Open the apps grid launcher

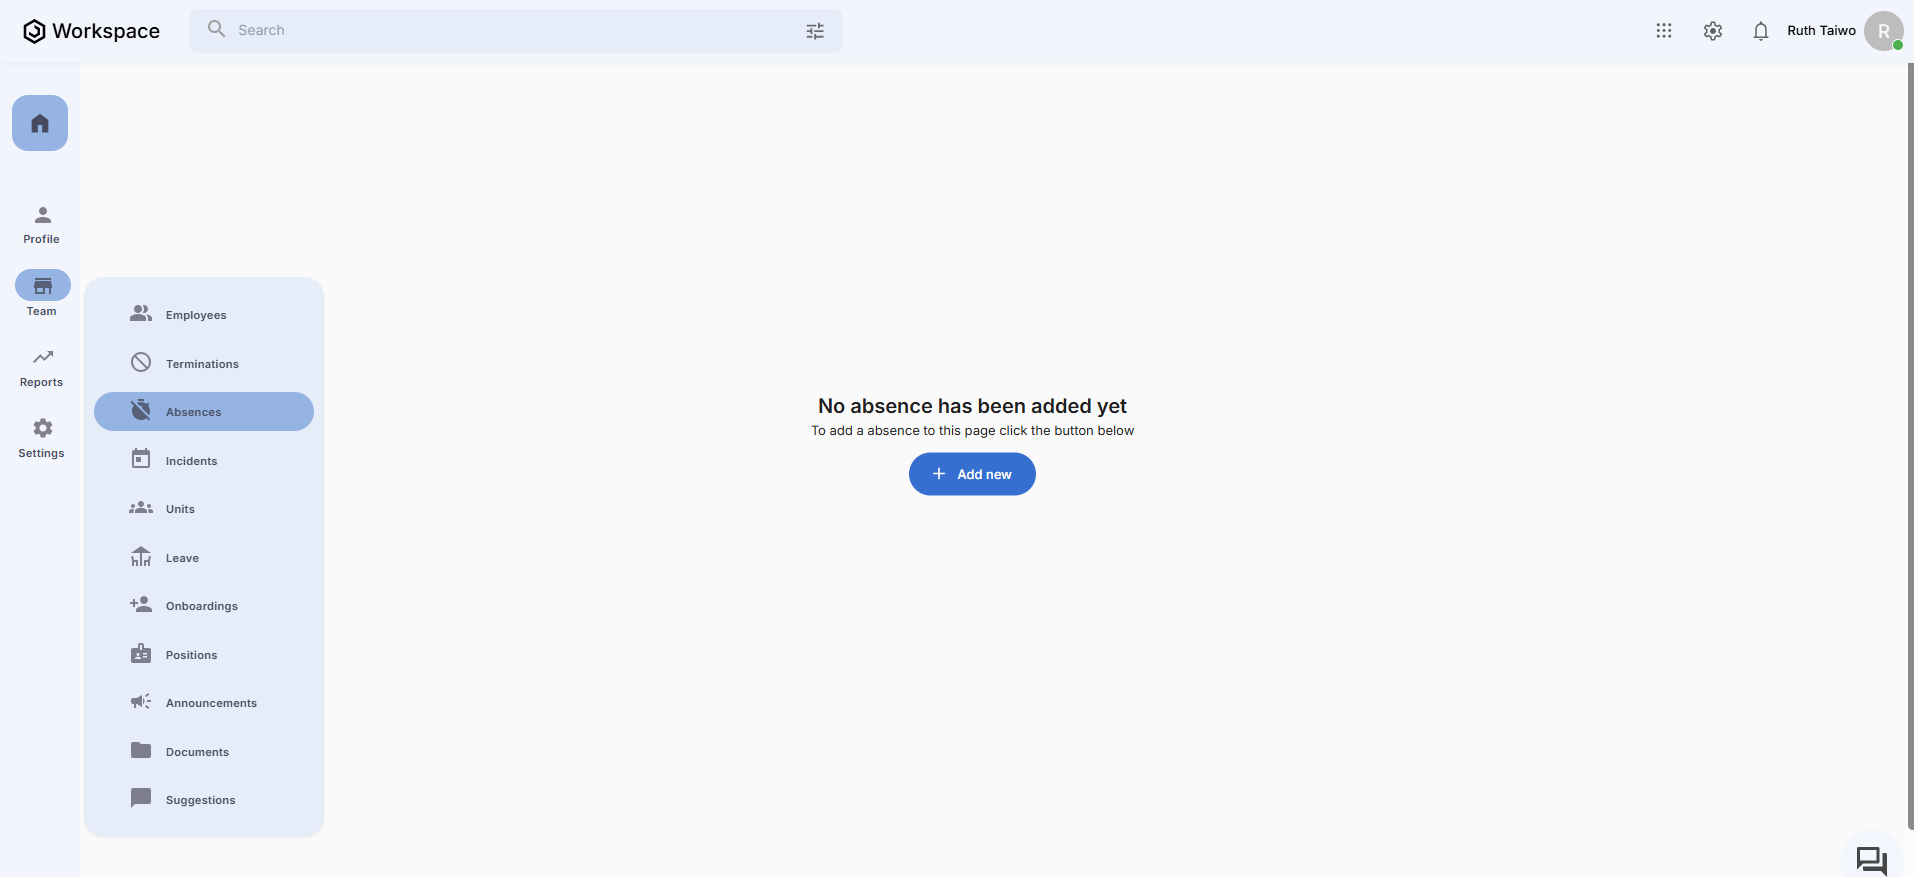coord(1664,31)
